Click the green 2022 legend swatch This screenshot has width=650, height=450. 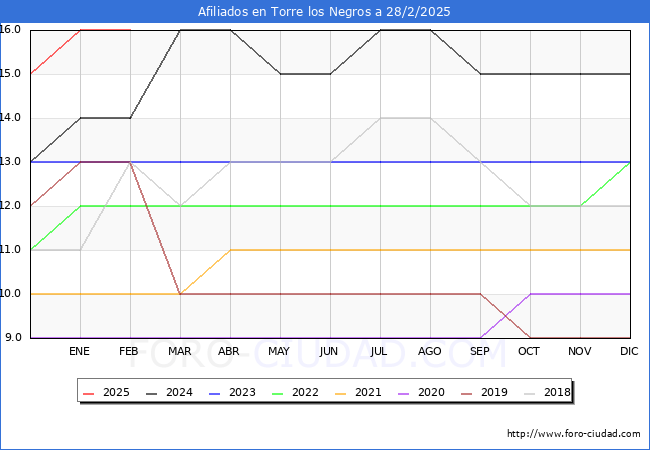278,393
